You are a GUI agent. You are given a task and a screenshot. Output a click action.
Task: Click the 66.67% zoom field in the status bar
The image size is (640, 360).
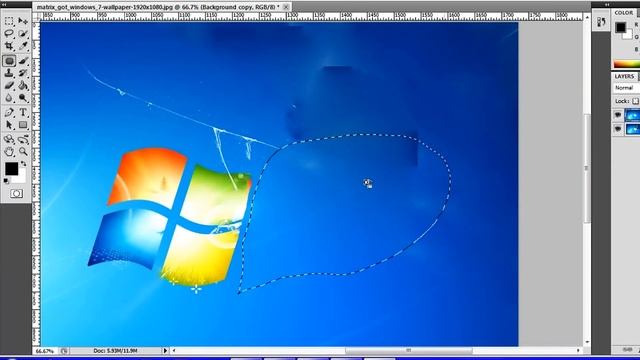point(45,351)
